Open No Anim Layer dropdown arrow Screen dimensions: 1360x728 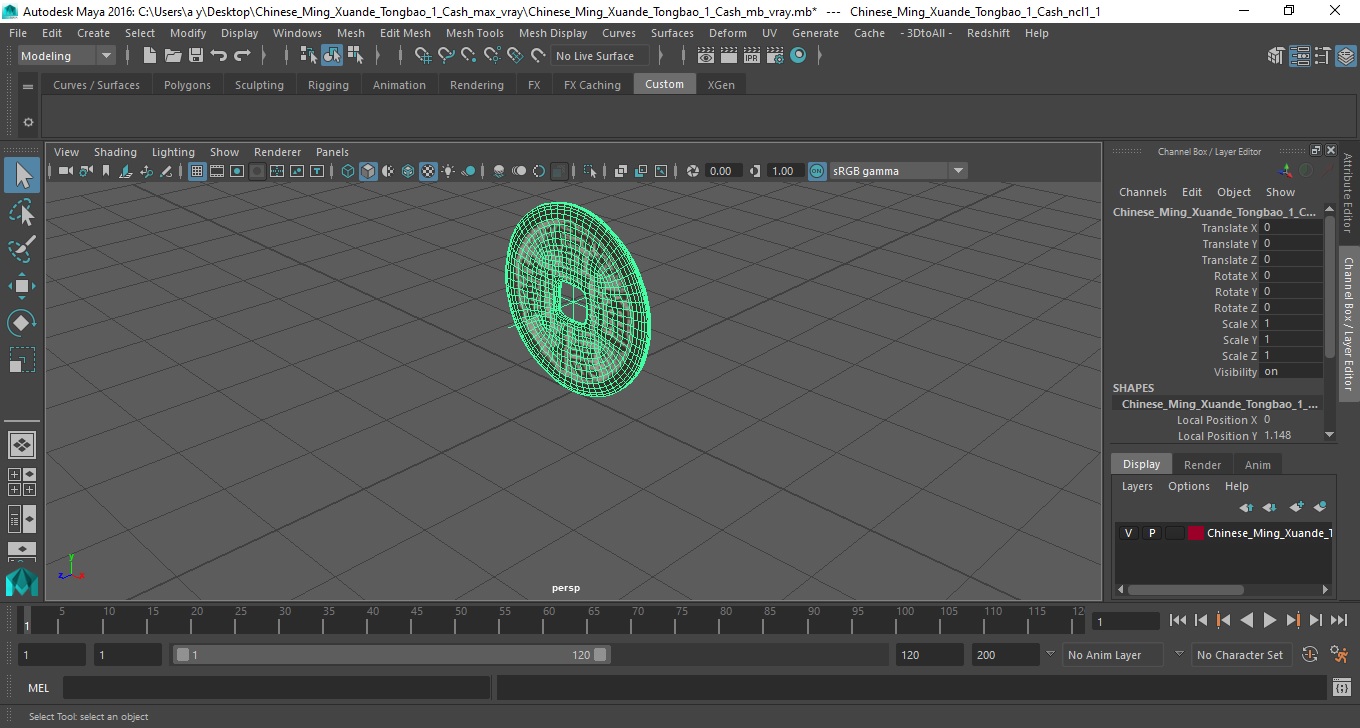point(1050,654)
